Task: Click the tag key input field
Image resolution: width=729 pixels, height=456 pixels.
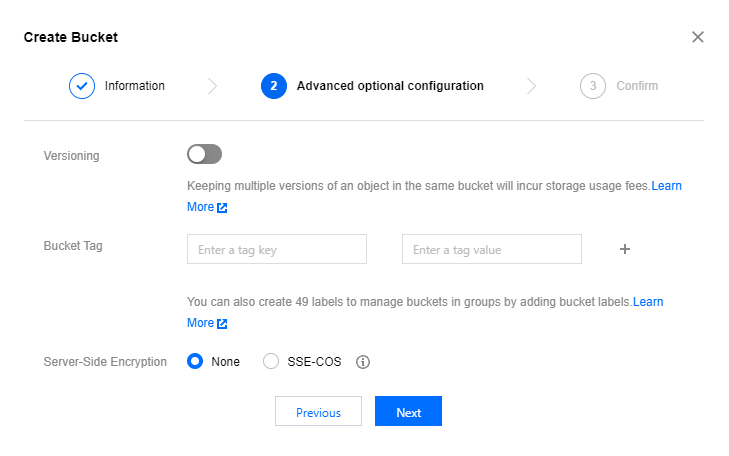Action: coord(277,249)
